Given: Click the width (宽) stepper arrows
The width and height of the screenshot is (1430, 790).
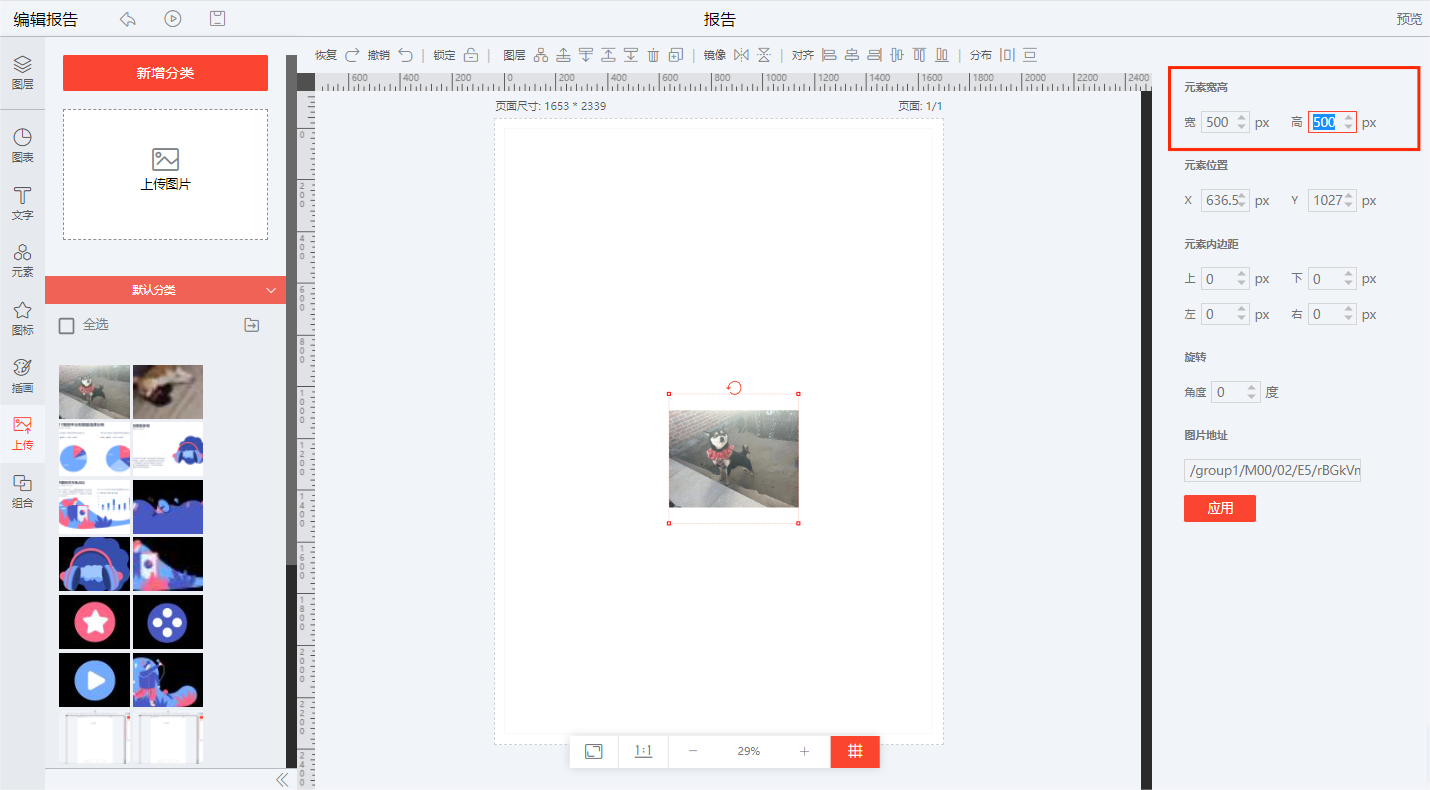Looking at the screenshot, I should [1242, 122].
